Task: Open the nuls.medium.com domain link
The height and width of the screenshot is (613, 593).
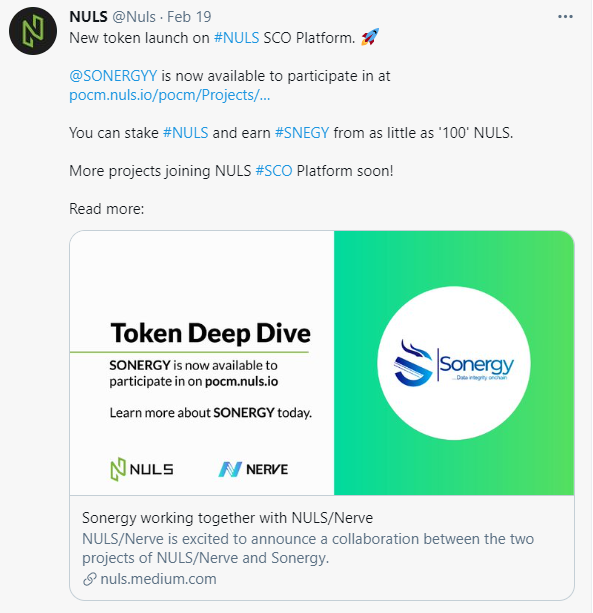Action: 158,579
